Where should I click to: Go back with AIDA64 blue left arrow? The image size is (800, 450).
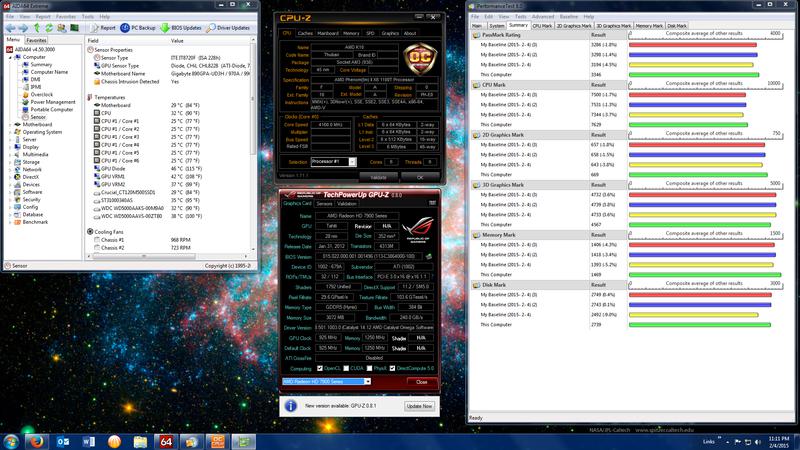pos(10,28)
